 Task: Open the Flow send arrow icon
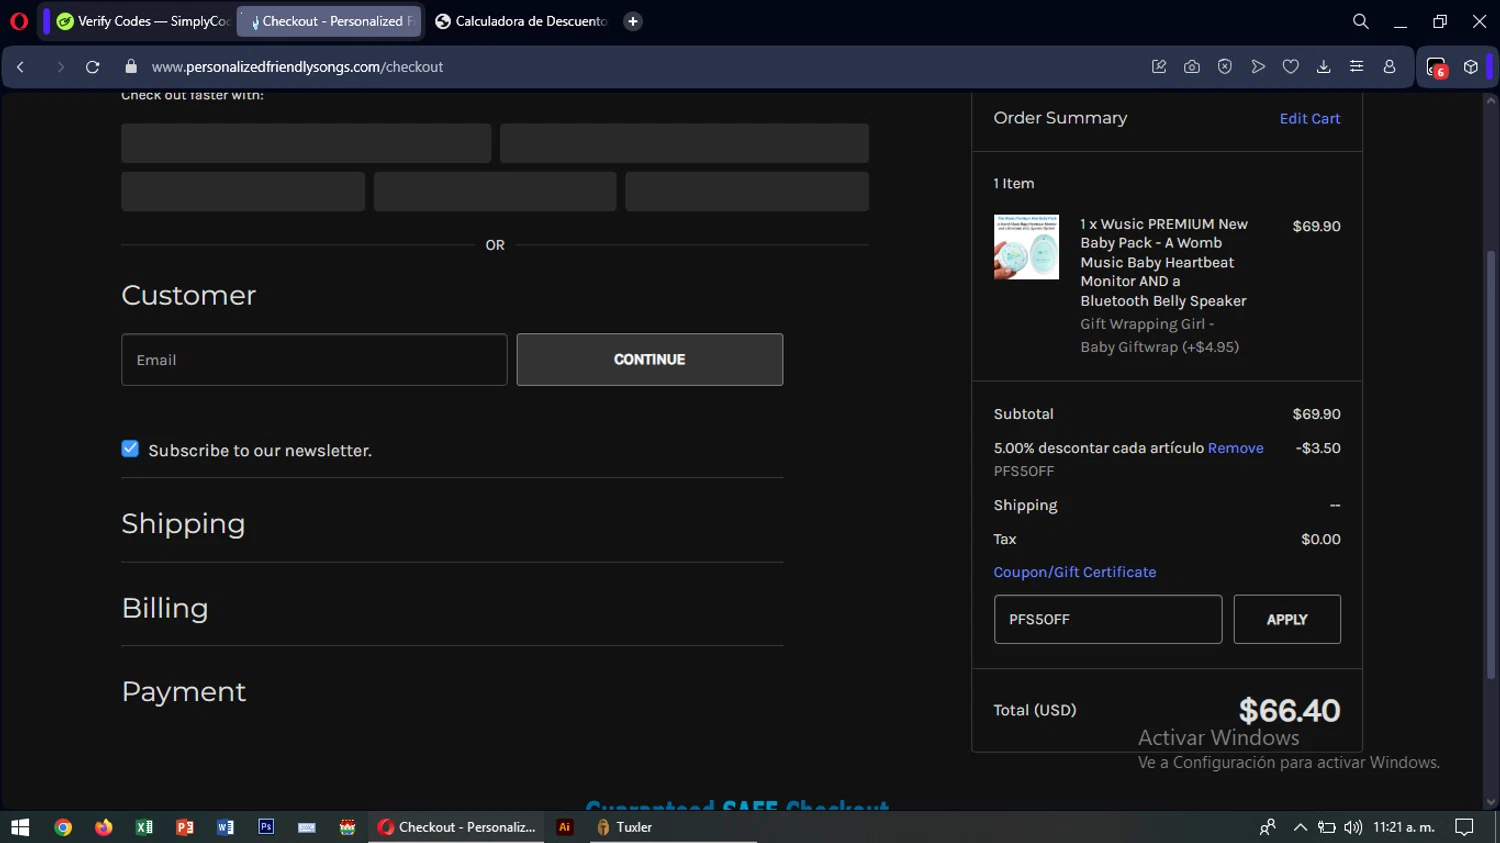click(1258, 67)
